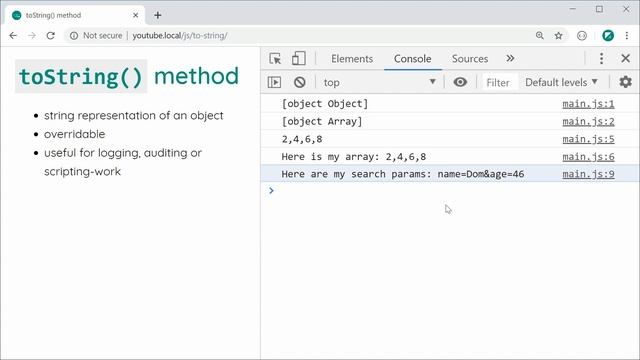This screenshot has width=640, height=360.
Task: Open console settings gear
Action: tap(625, 82)
